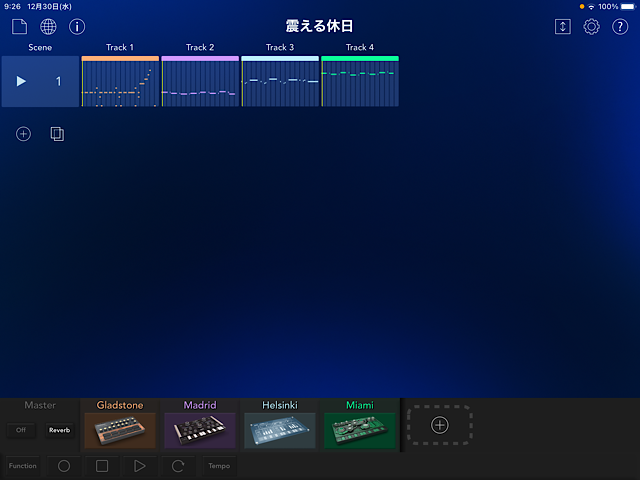The height and width of the screenshot is (480, 640).
Task: Open Track 2 purple clip
Action: click(x=200, y=81)
